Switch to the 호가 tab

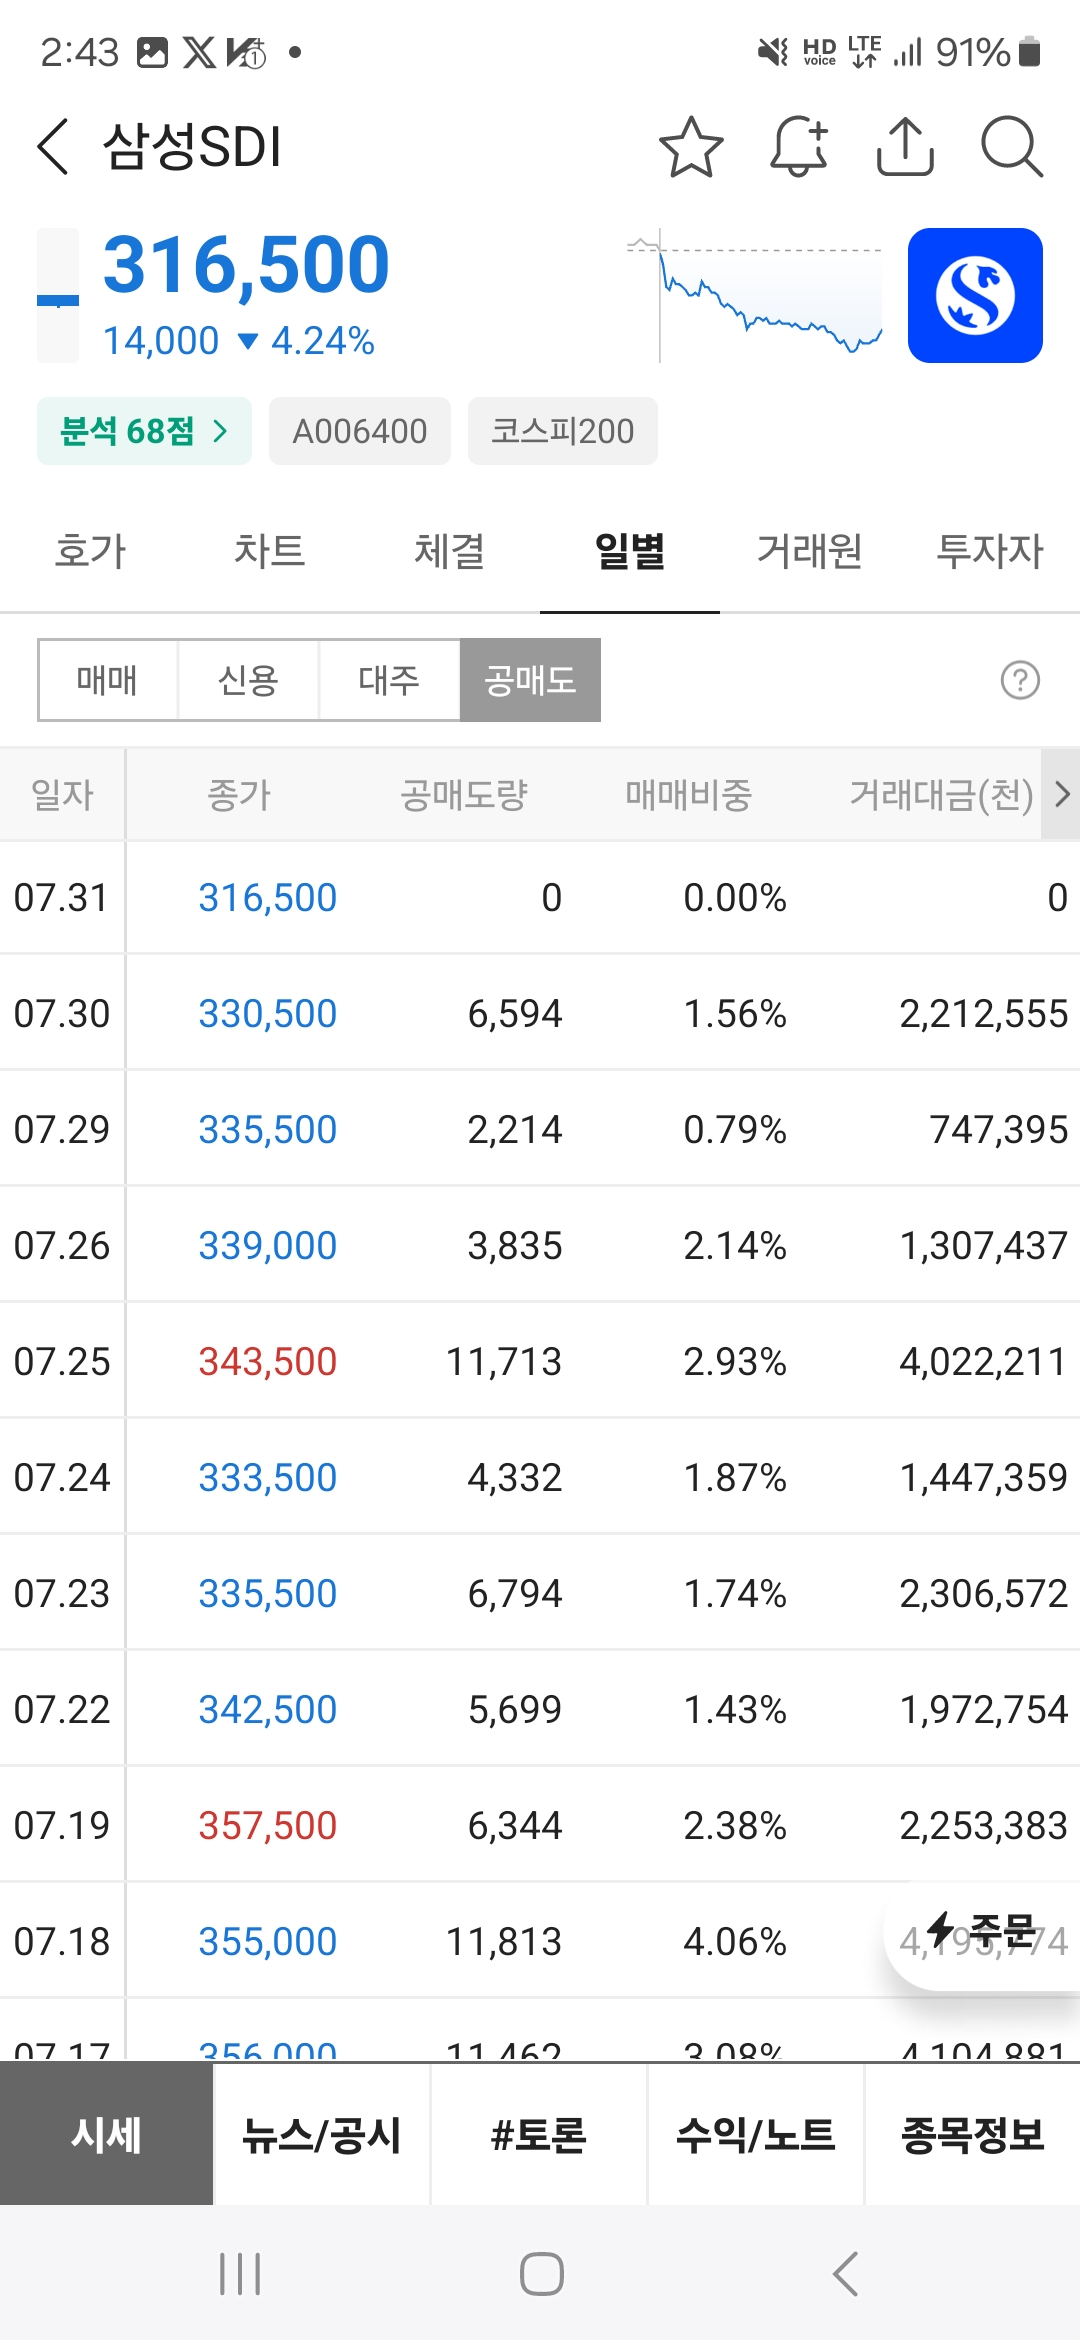coord(90,551)
